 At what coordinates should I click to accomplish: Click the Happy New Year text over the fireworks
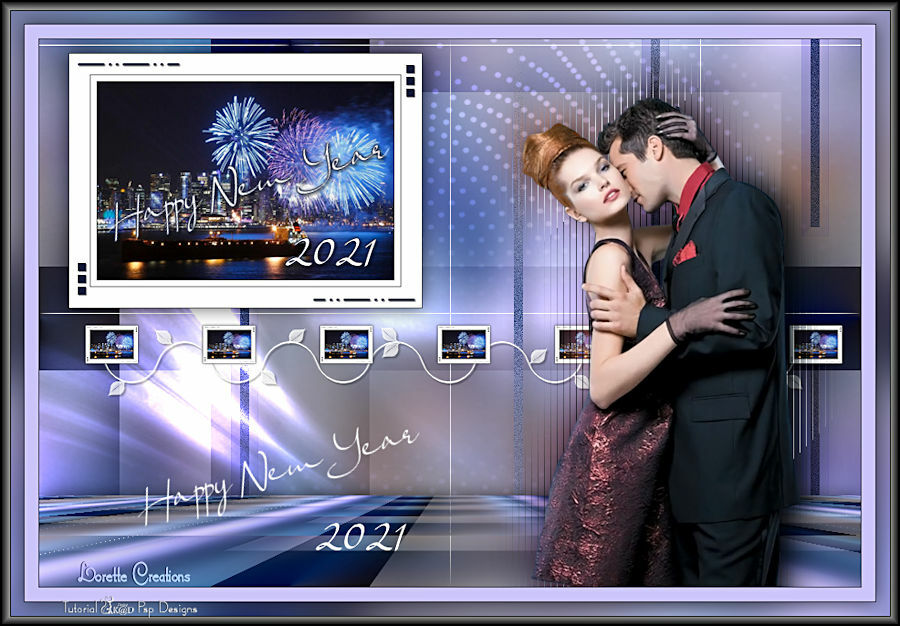[x=250, y=190]
